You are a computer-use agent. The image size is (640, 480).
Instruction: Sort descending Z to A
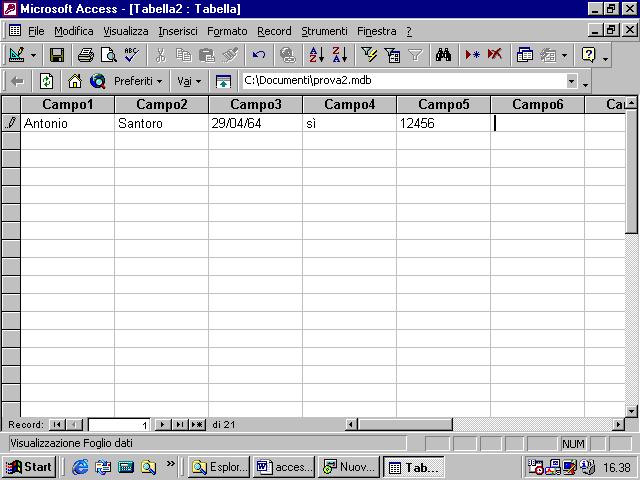[340, 55]
